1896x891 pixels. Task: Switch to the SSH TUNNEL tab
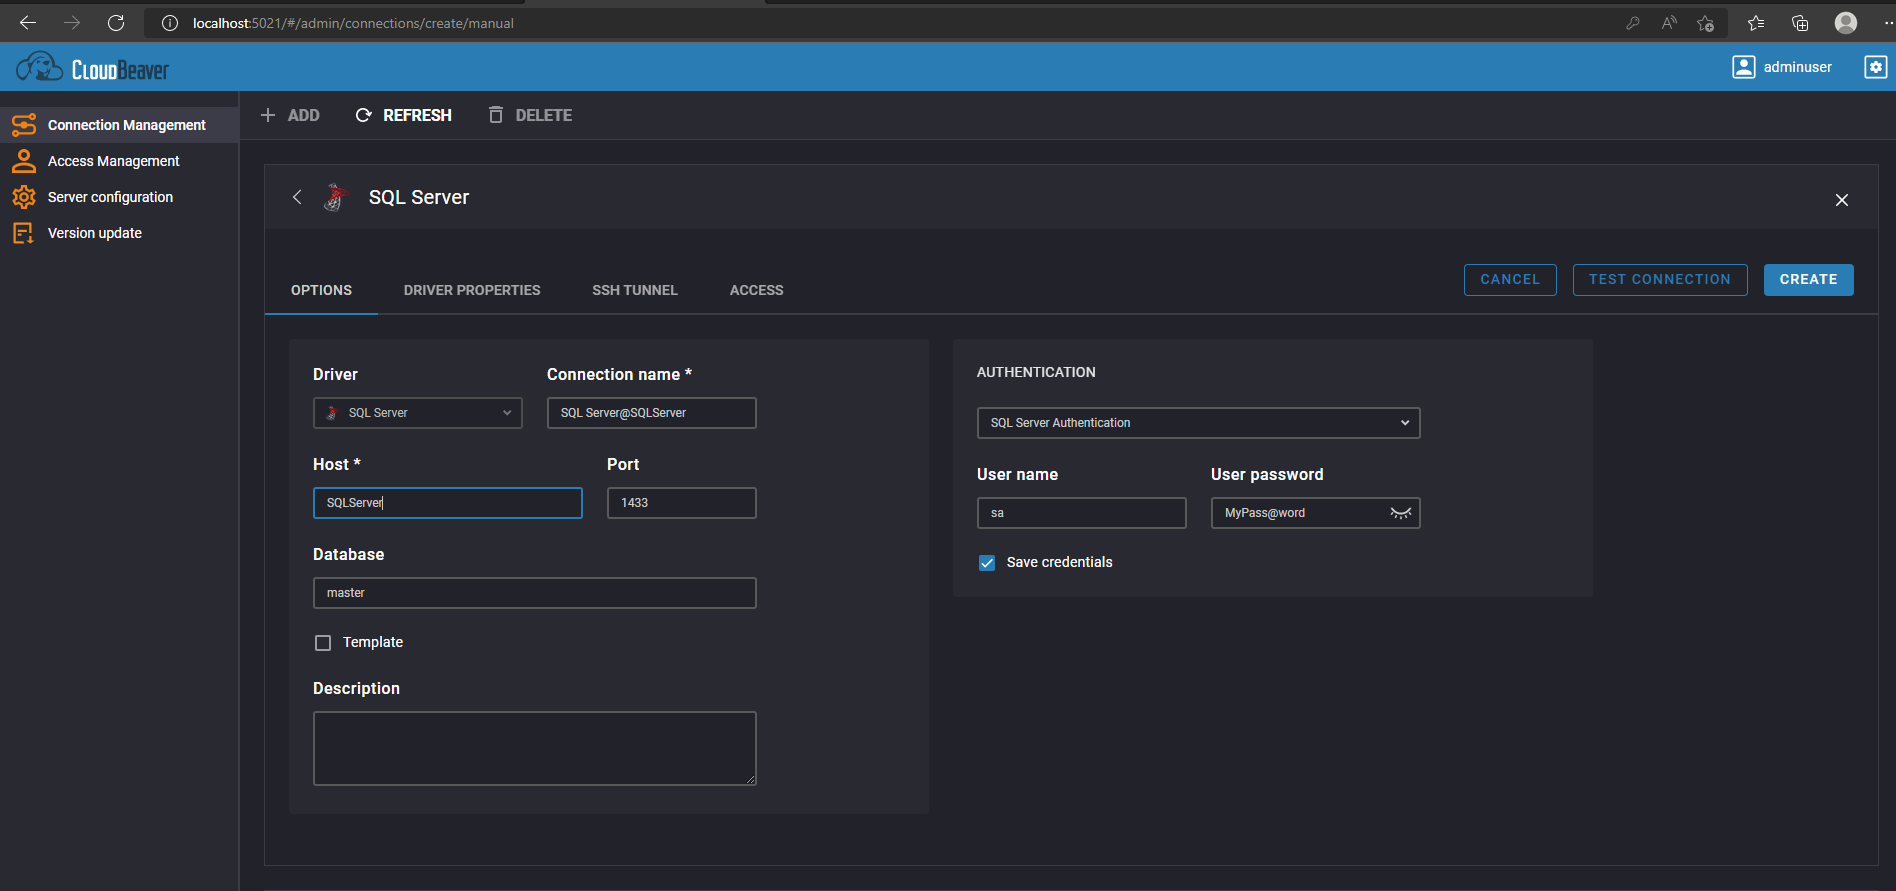click(635, 290)
